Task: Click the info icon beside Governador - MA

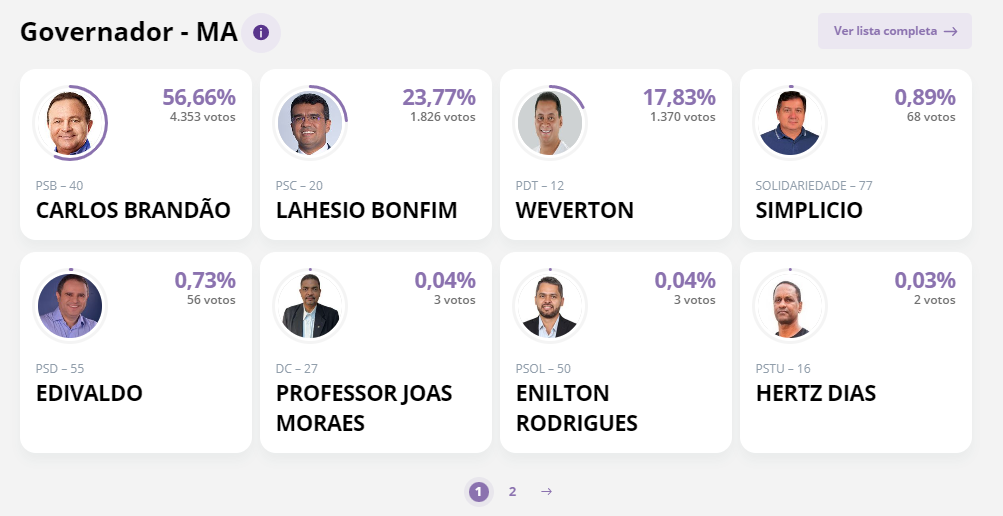Action: point(261,33)
